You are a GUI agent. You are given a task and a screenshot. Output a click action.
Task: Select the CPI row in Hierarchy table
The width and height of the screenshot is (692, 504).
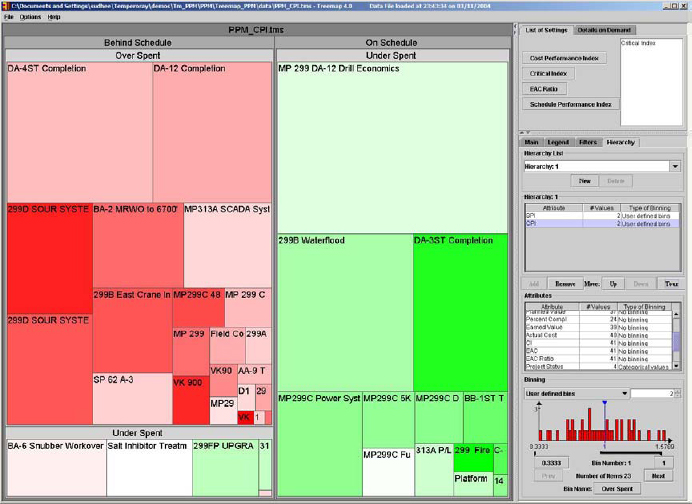[x=603, y=224]
